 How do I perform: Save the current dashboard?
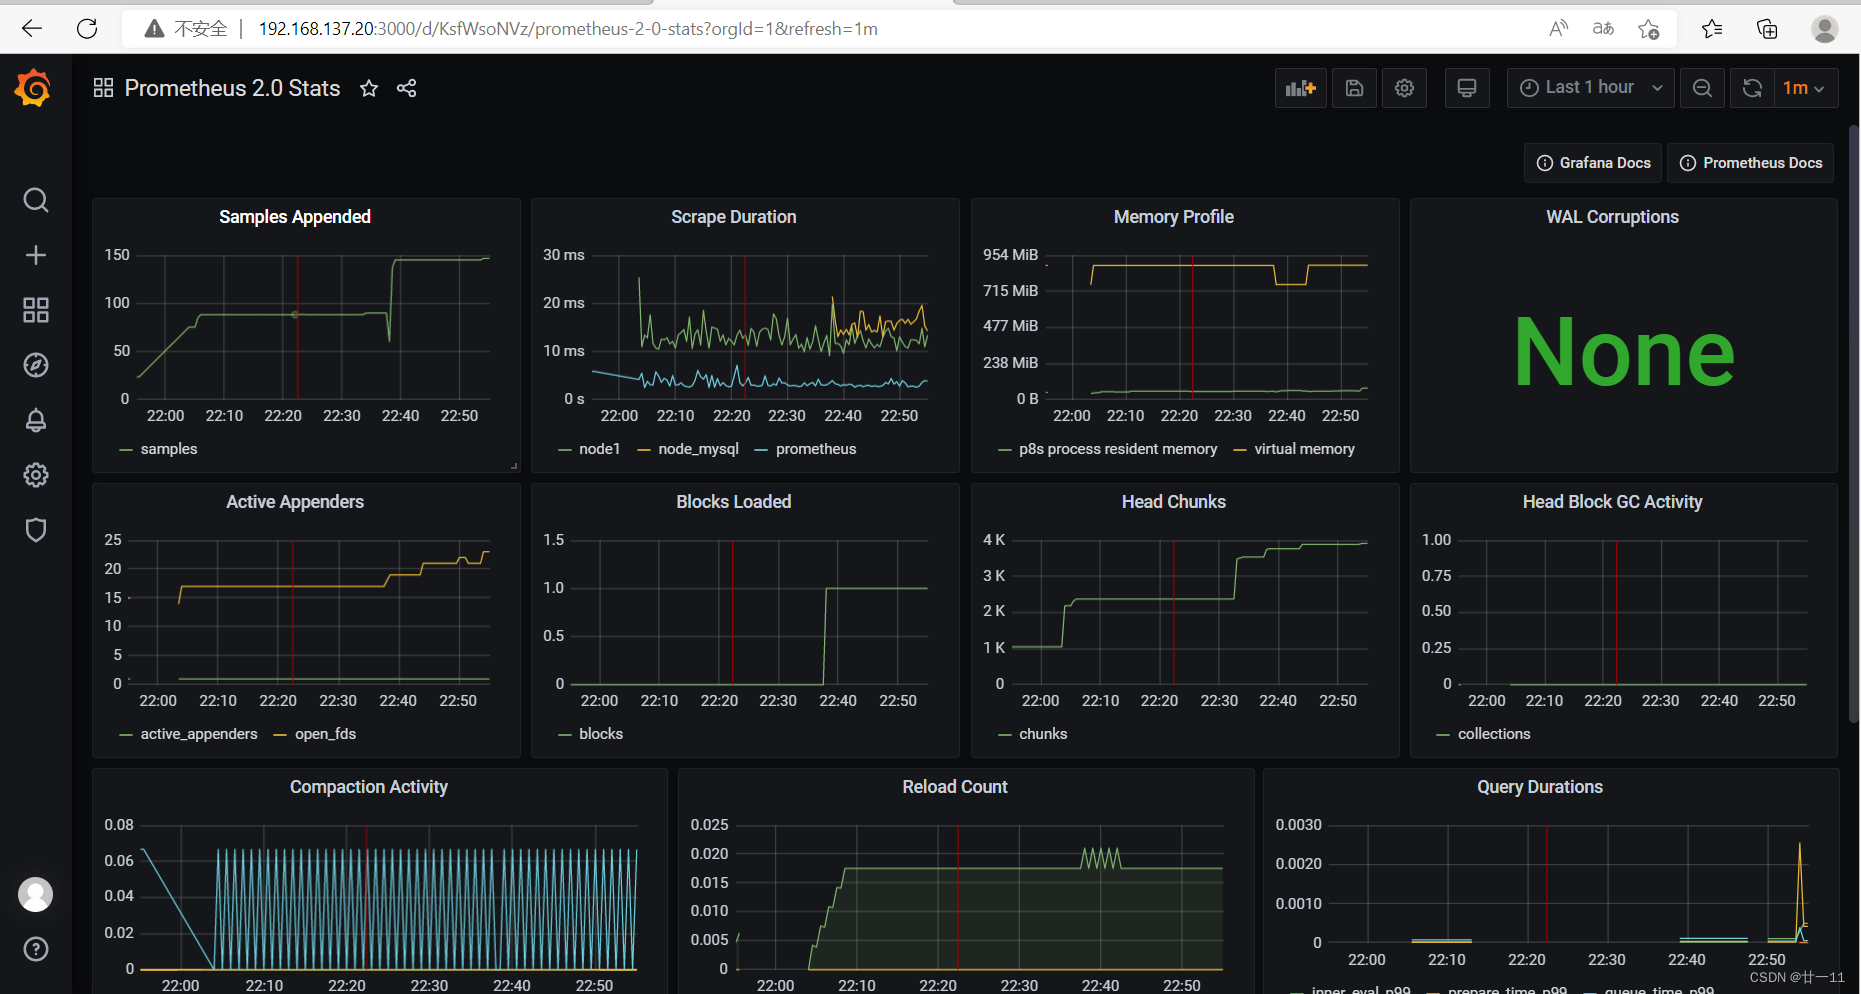1354,88
